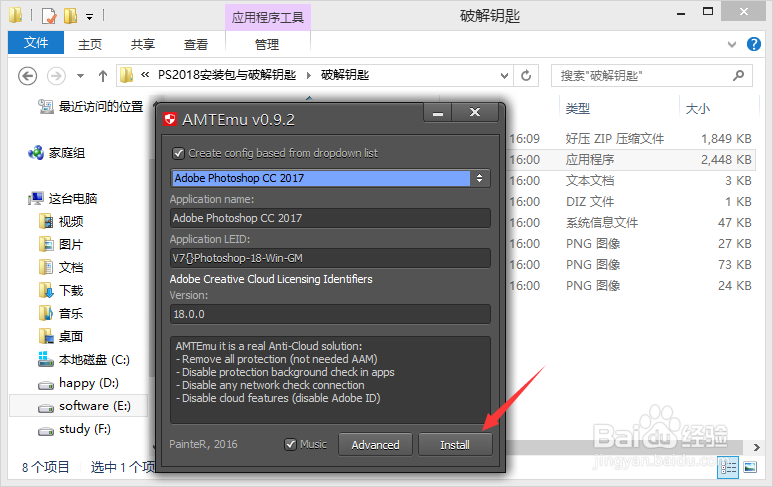Toggle the Music checkbox

[290, 445]
